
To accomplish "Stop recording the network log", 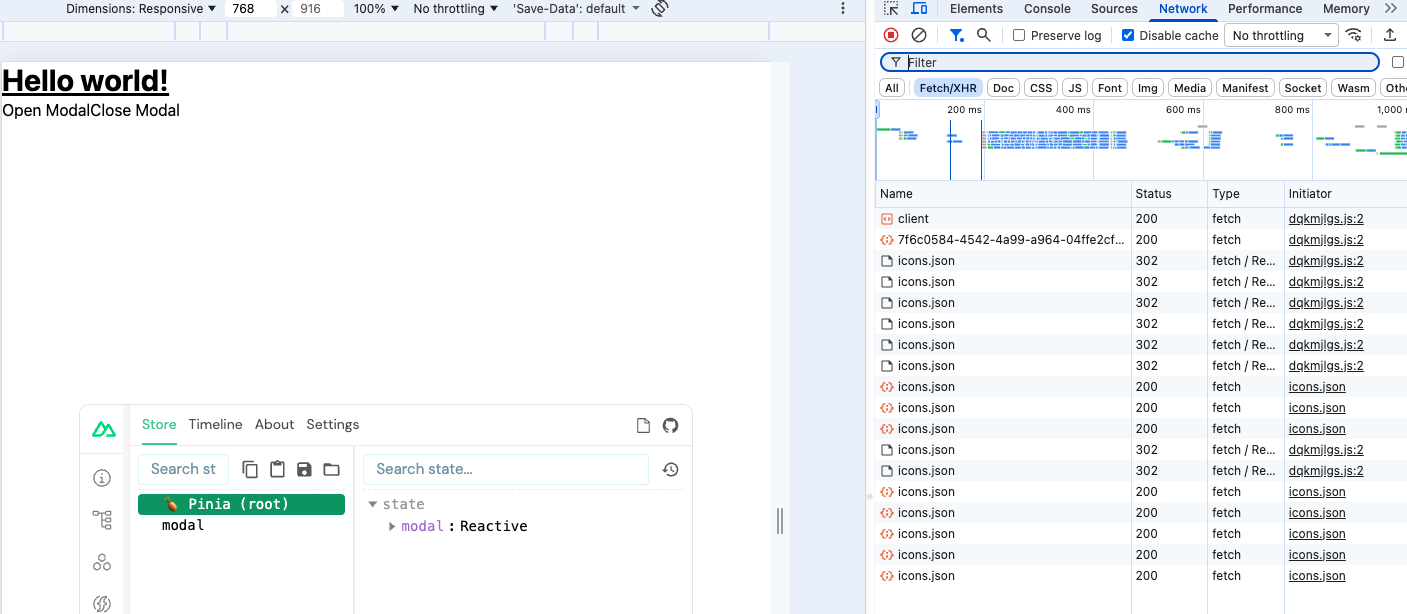I will point(891,35).
